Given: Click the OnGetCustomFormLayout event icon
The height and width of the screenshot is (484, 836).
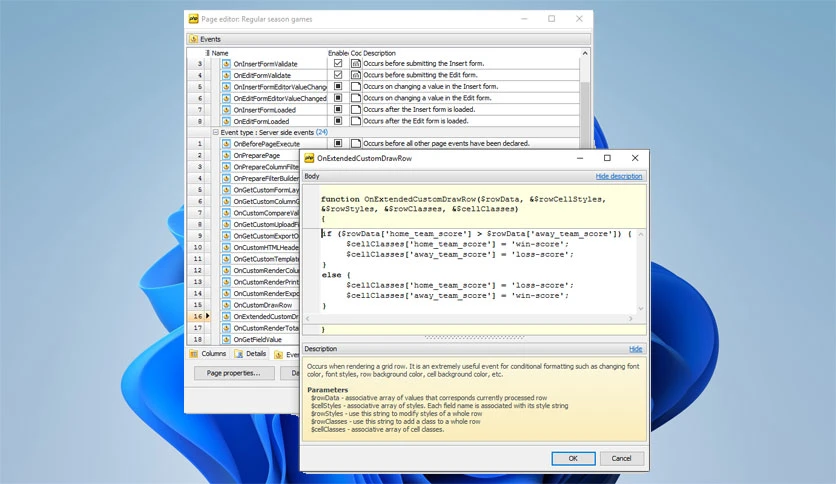Looking at the screenshot, I should coord(226,190).
